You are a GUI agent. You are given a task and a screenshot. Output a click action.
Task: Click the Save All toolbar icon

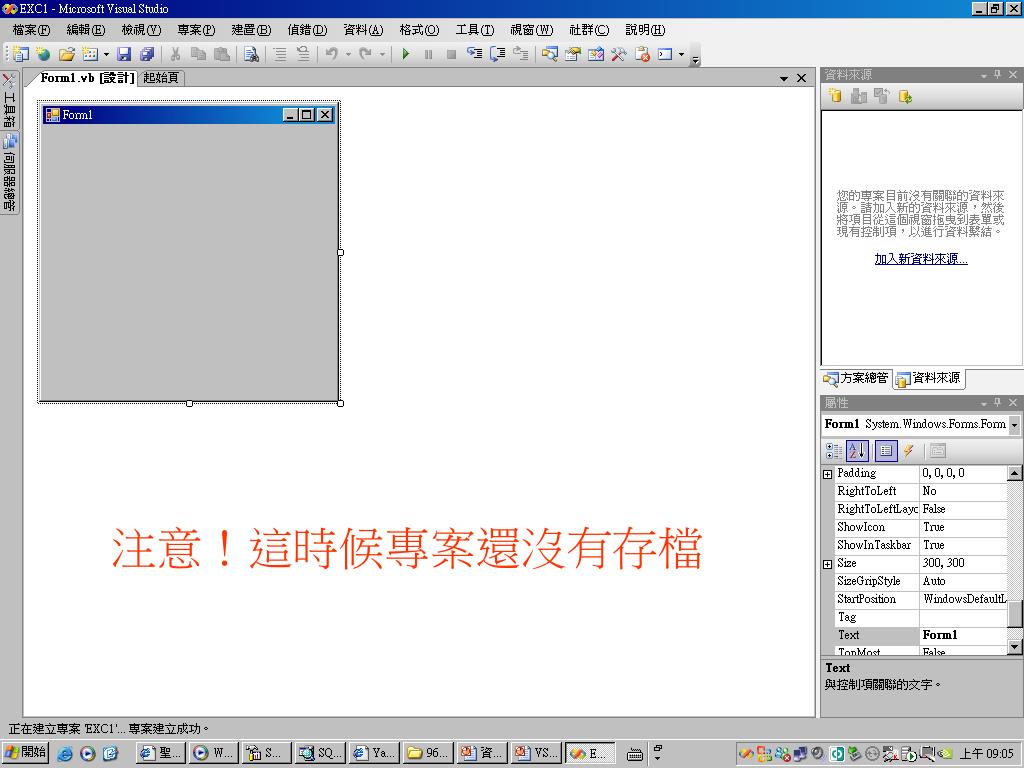click(147, 54)
